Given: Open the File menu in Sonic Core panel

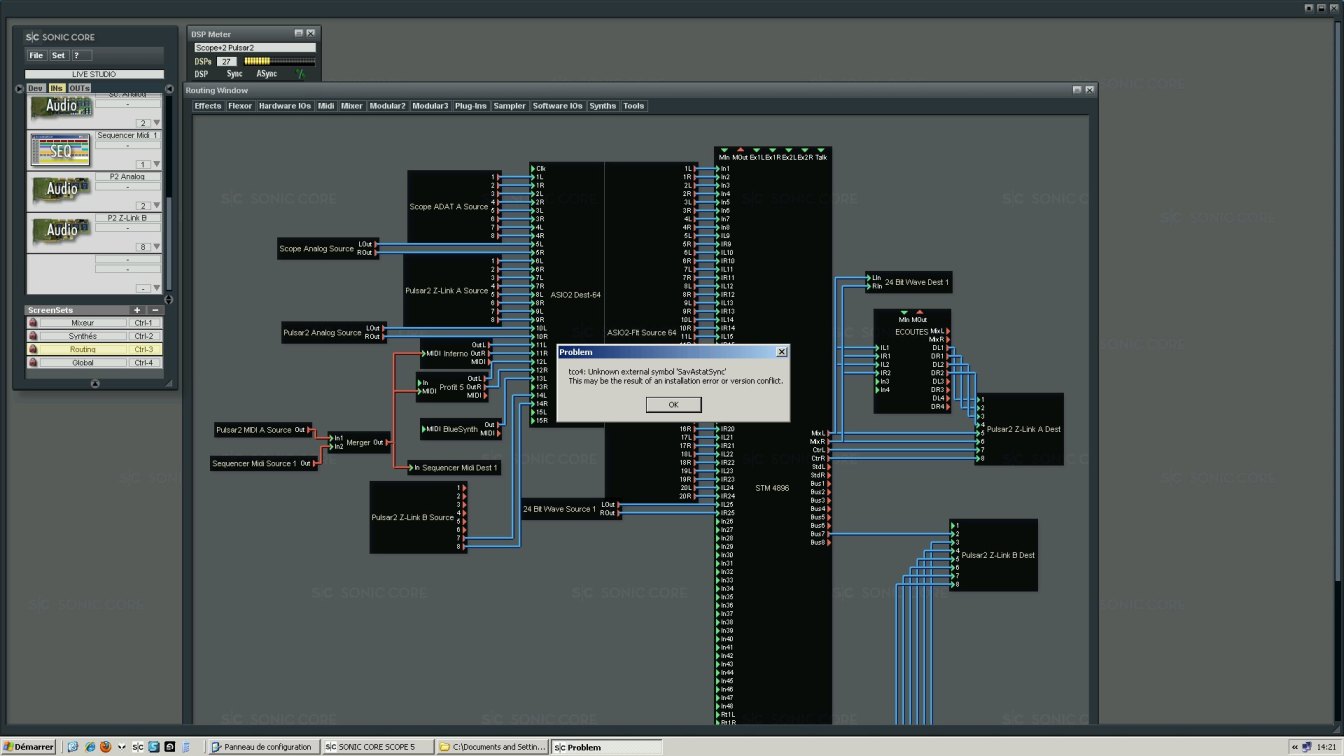Looking at the screenshot, I should tap(36, 55).
